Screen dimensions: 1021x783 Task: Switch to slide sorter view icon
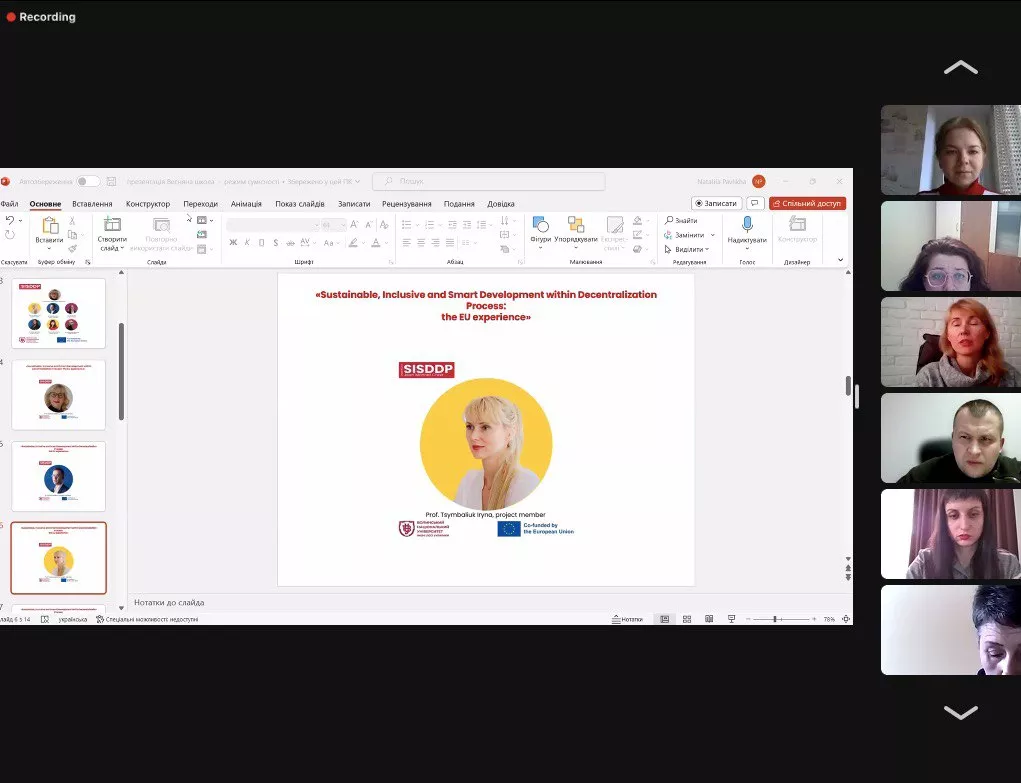tap(687, 619)
